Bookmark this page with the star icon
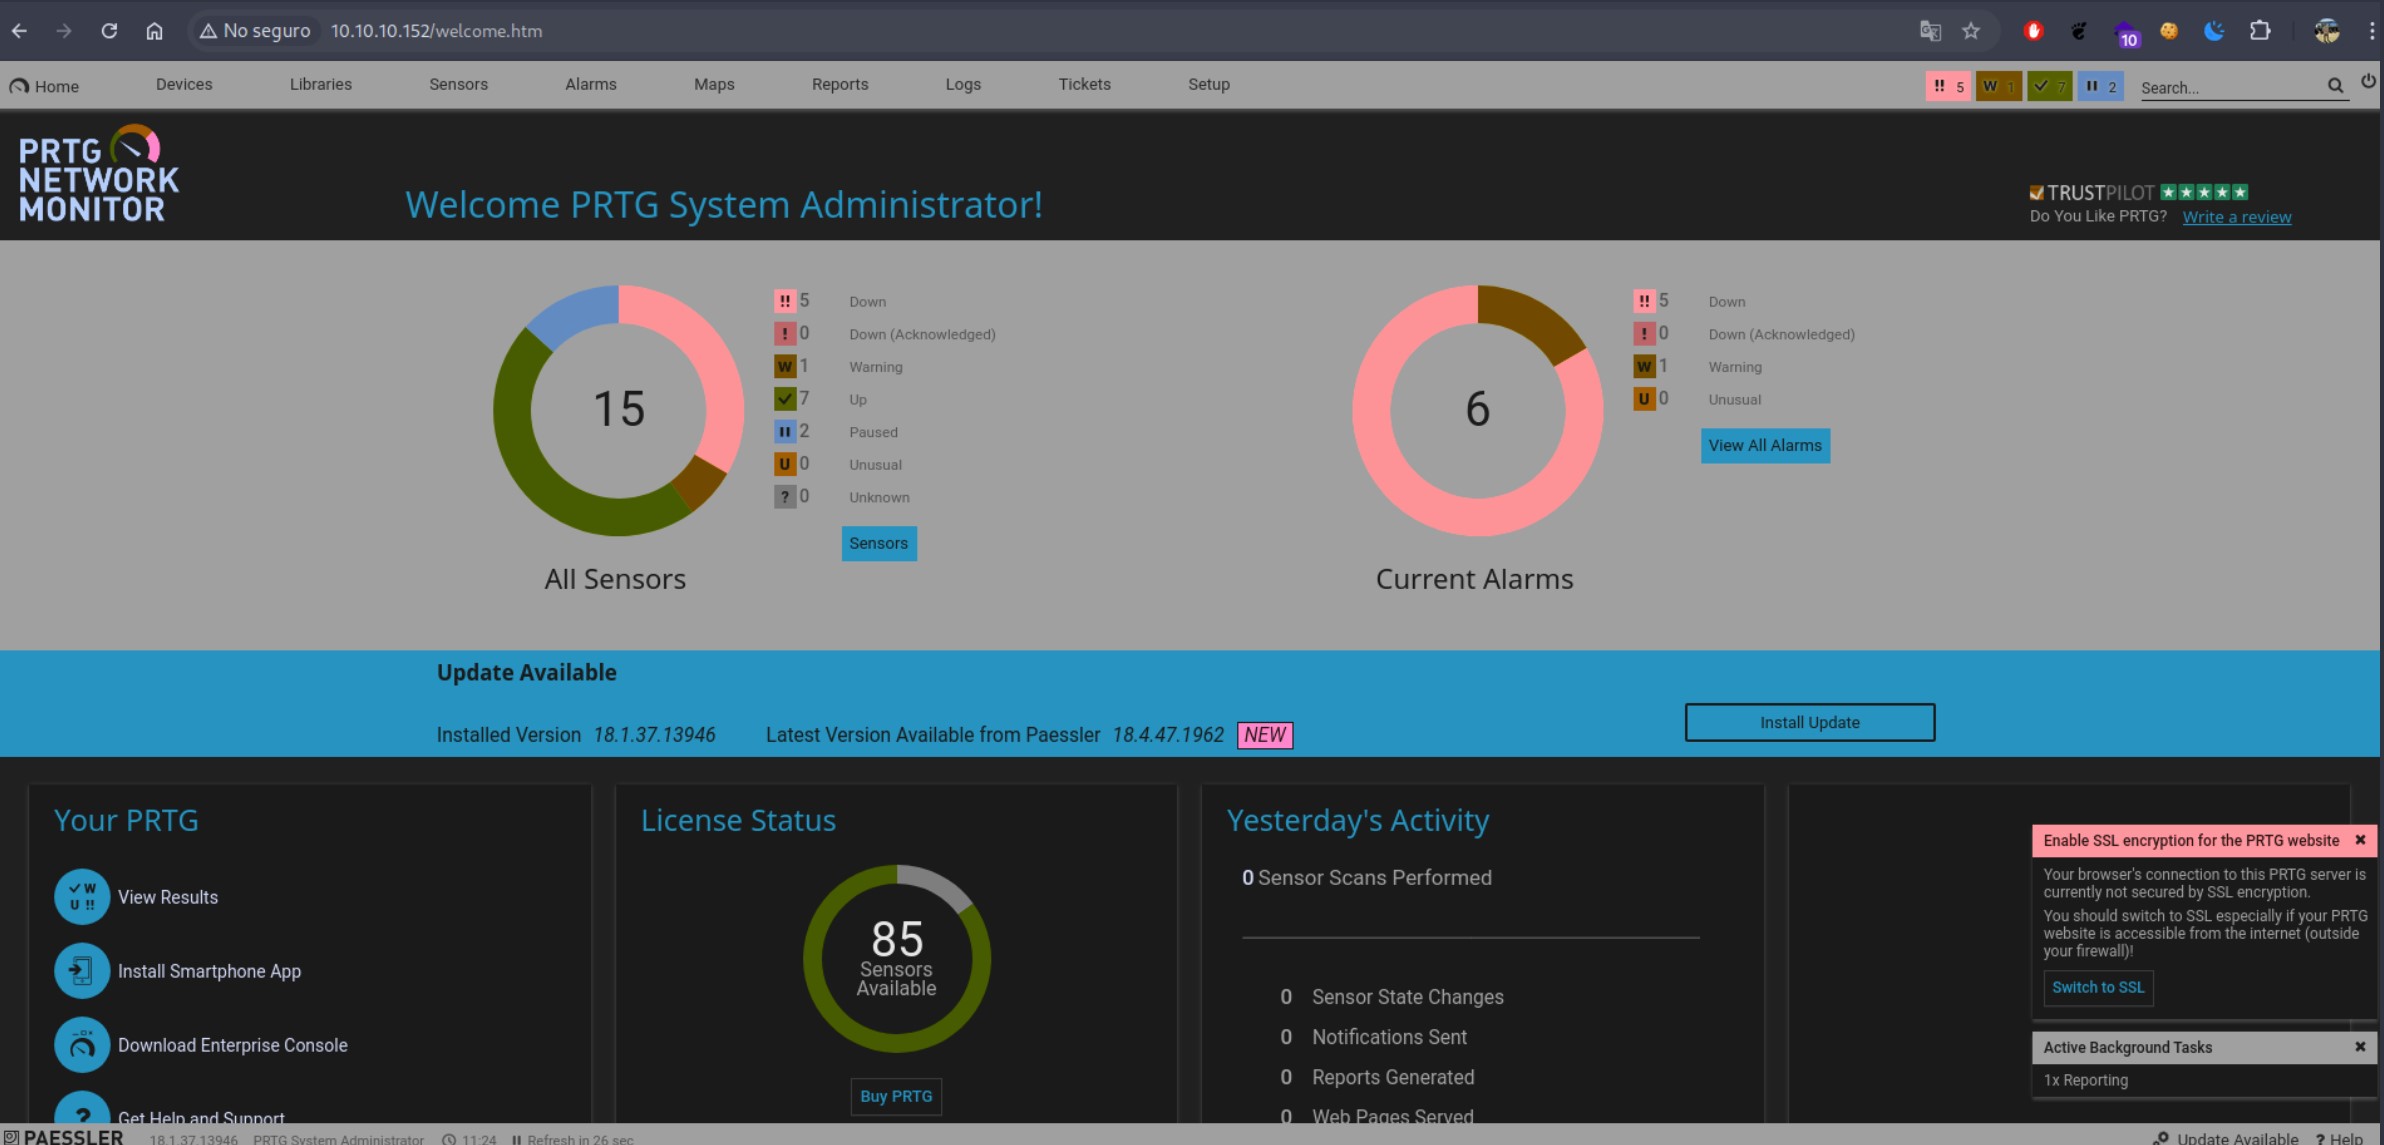The width and height of the screenshot is (2384, 1145). [x=1971, y=31]
